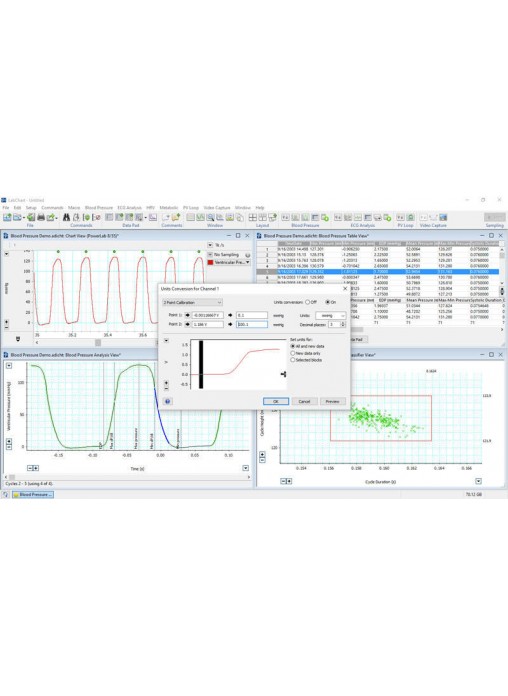Click first ECG Analysis toolbar icon
The width and height of the screenshot is (508, 696).
tap(338, 217)
